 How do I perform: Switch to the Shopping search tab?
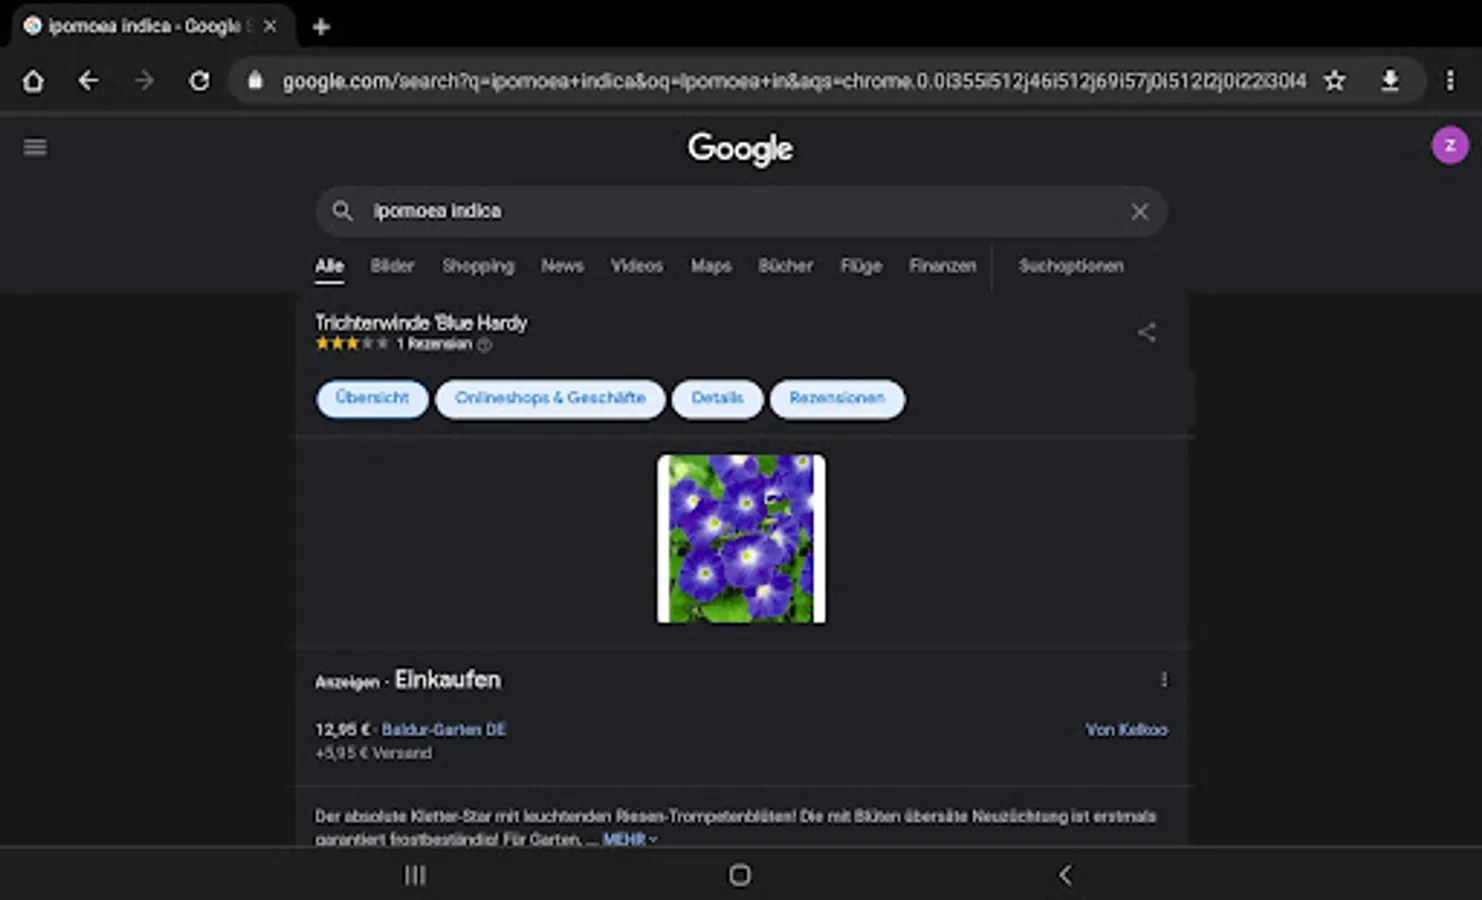[478, 266]
